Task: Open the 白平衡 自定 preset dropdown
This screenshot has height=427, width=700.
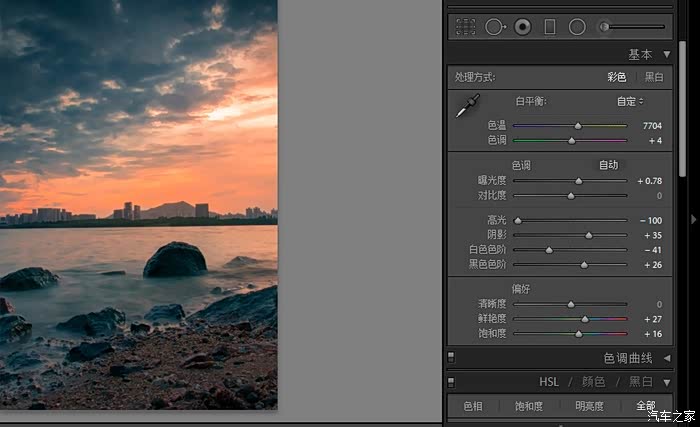Action: (629, 101)
